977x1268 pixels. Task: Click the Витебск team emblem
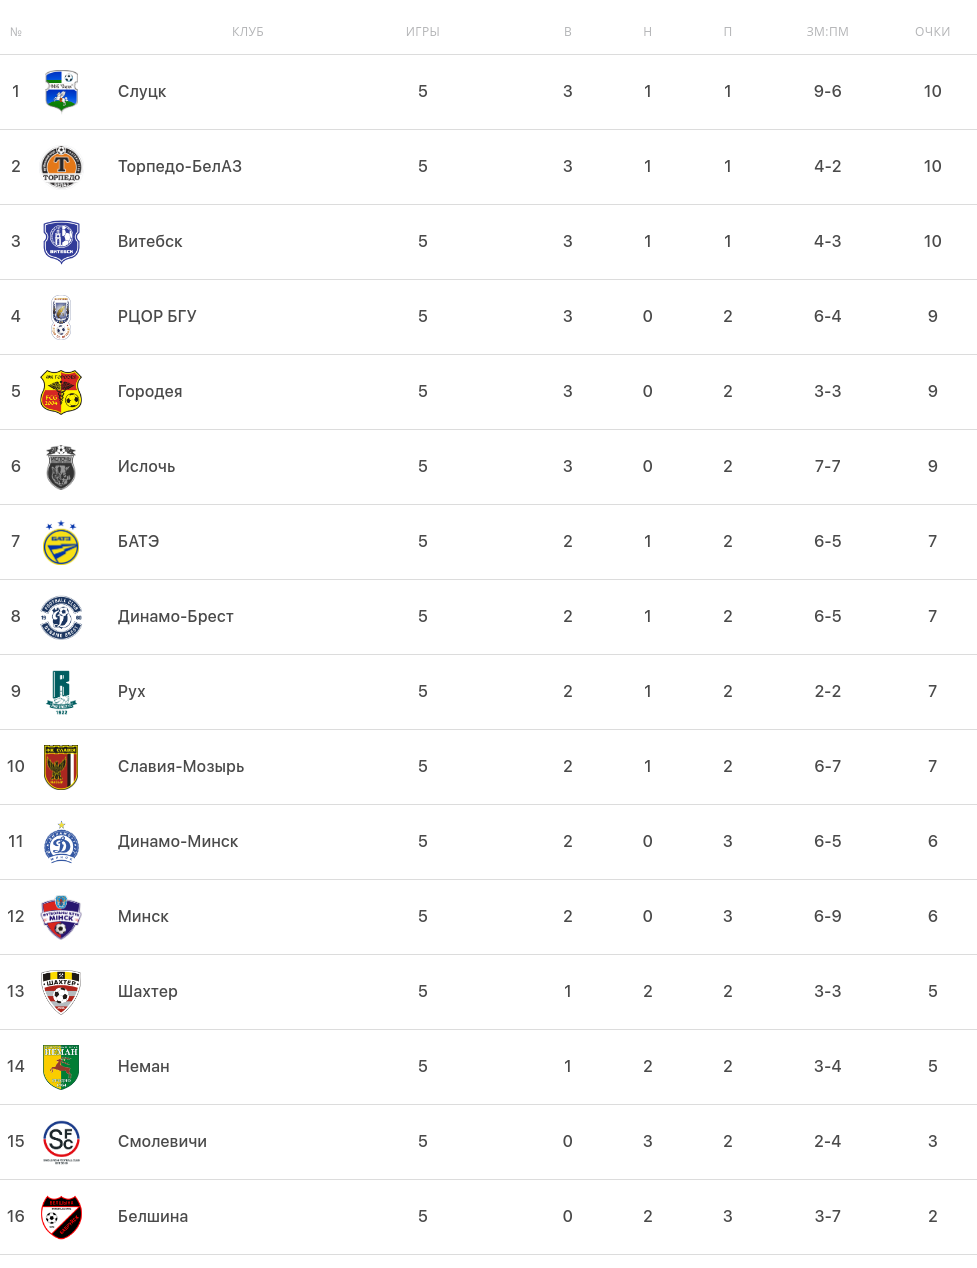61,241
